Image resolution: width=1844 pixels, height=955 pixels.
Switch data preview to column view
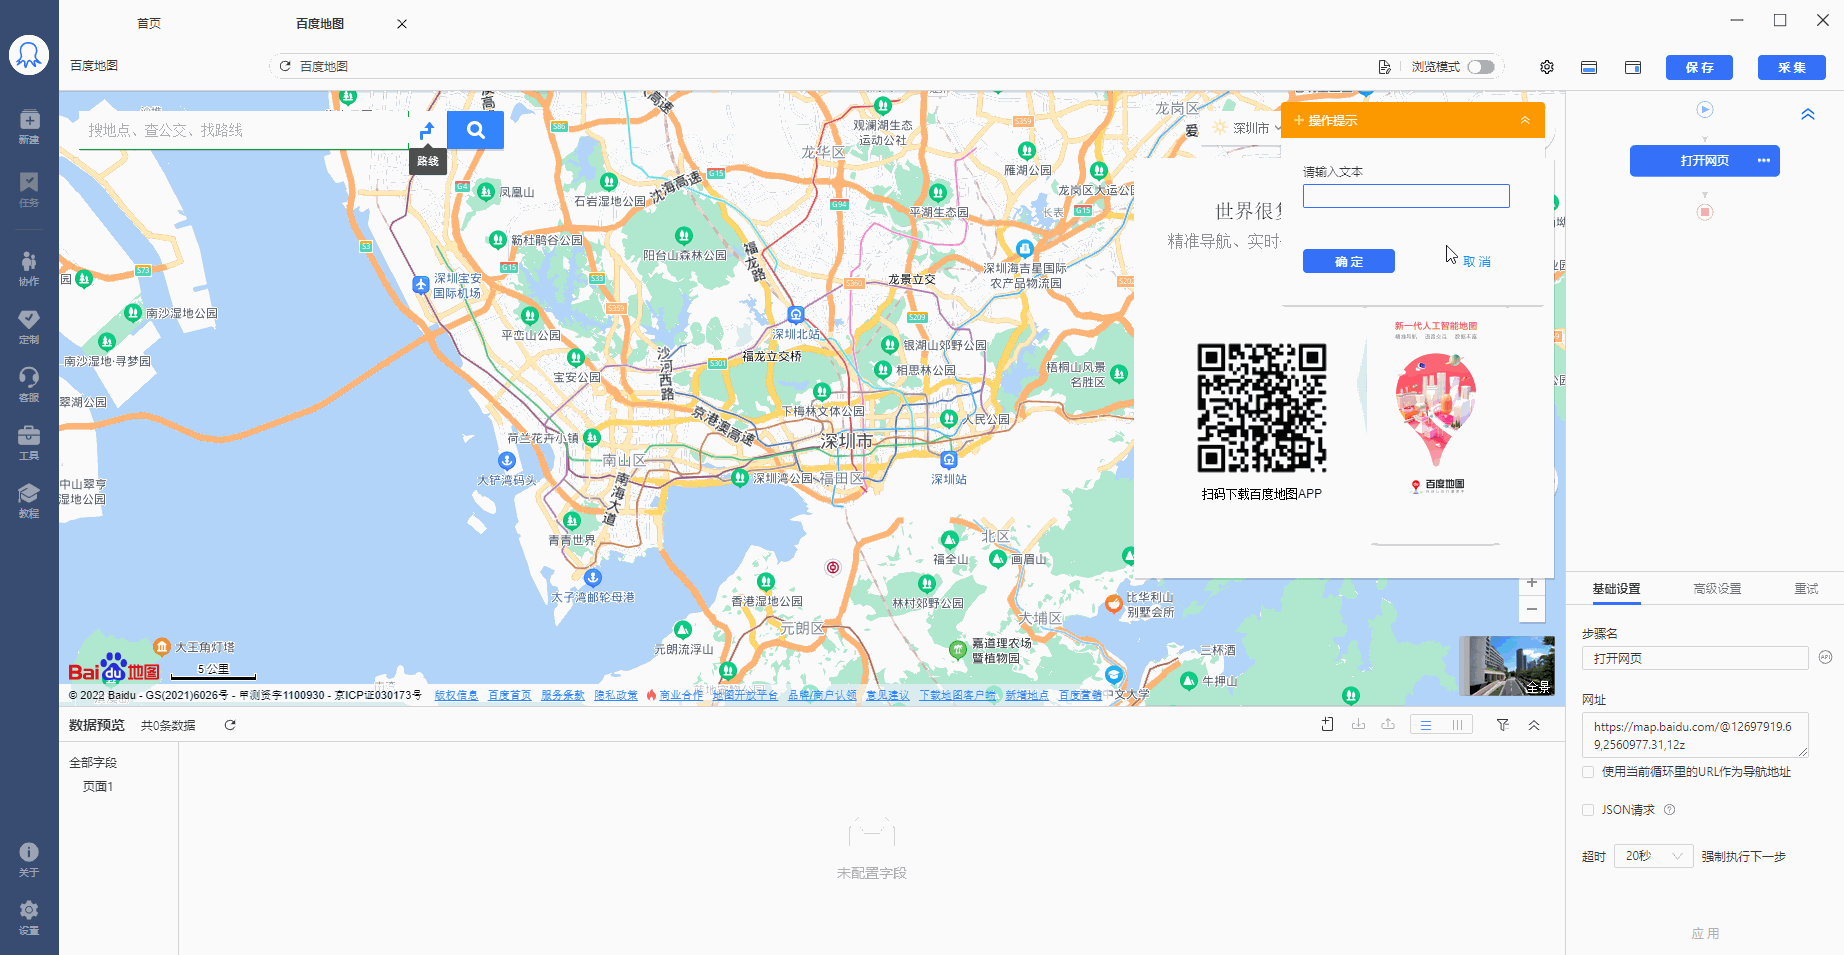tap(1457, 725)
